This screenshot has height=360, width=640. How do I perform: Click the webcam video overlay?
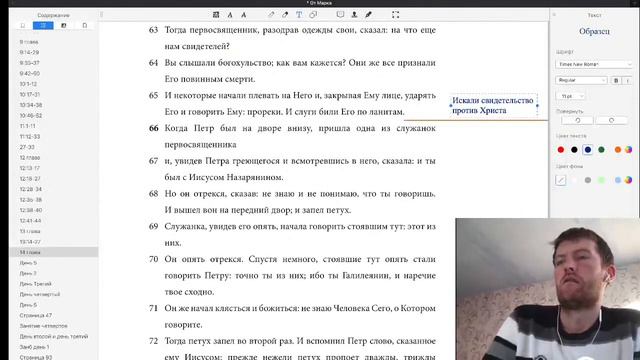548,289
